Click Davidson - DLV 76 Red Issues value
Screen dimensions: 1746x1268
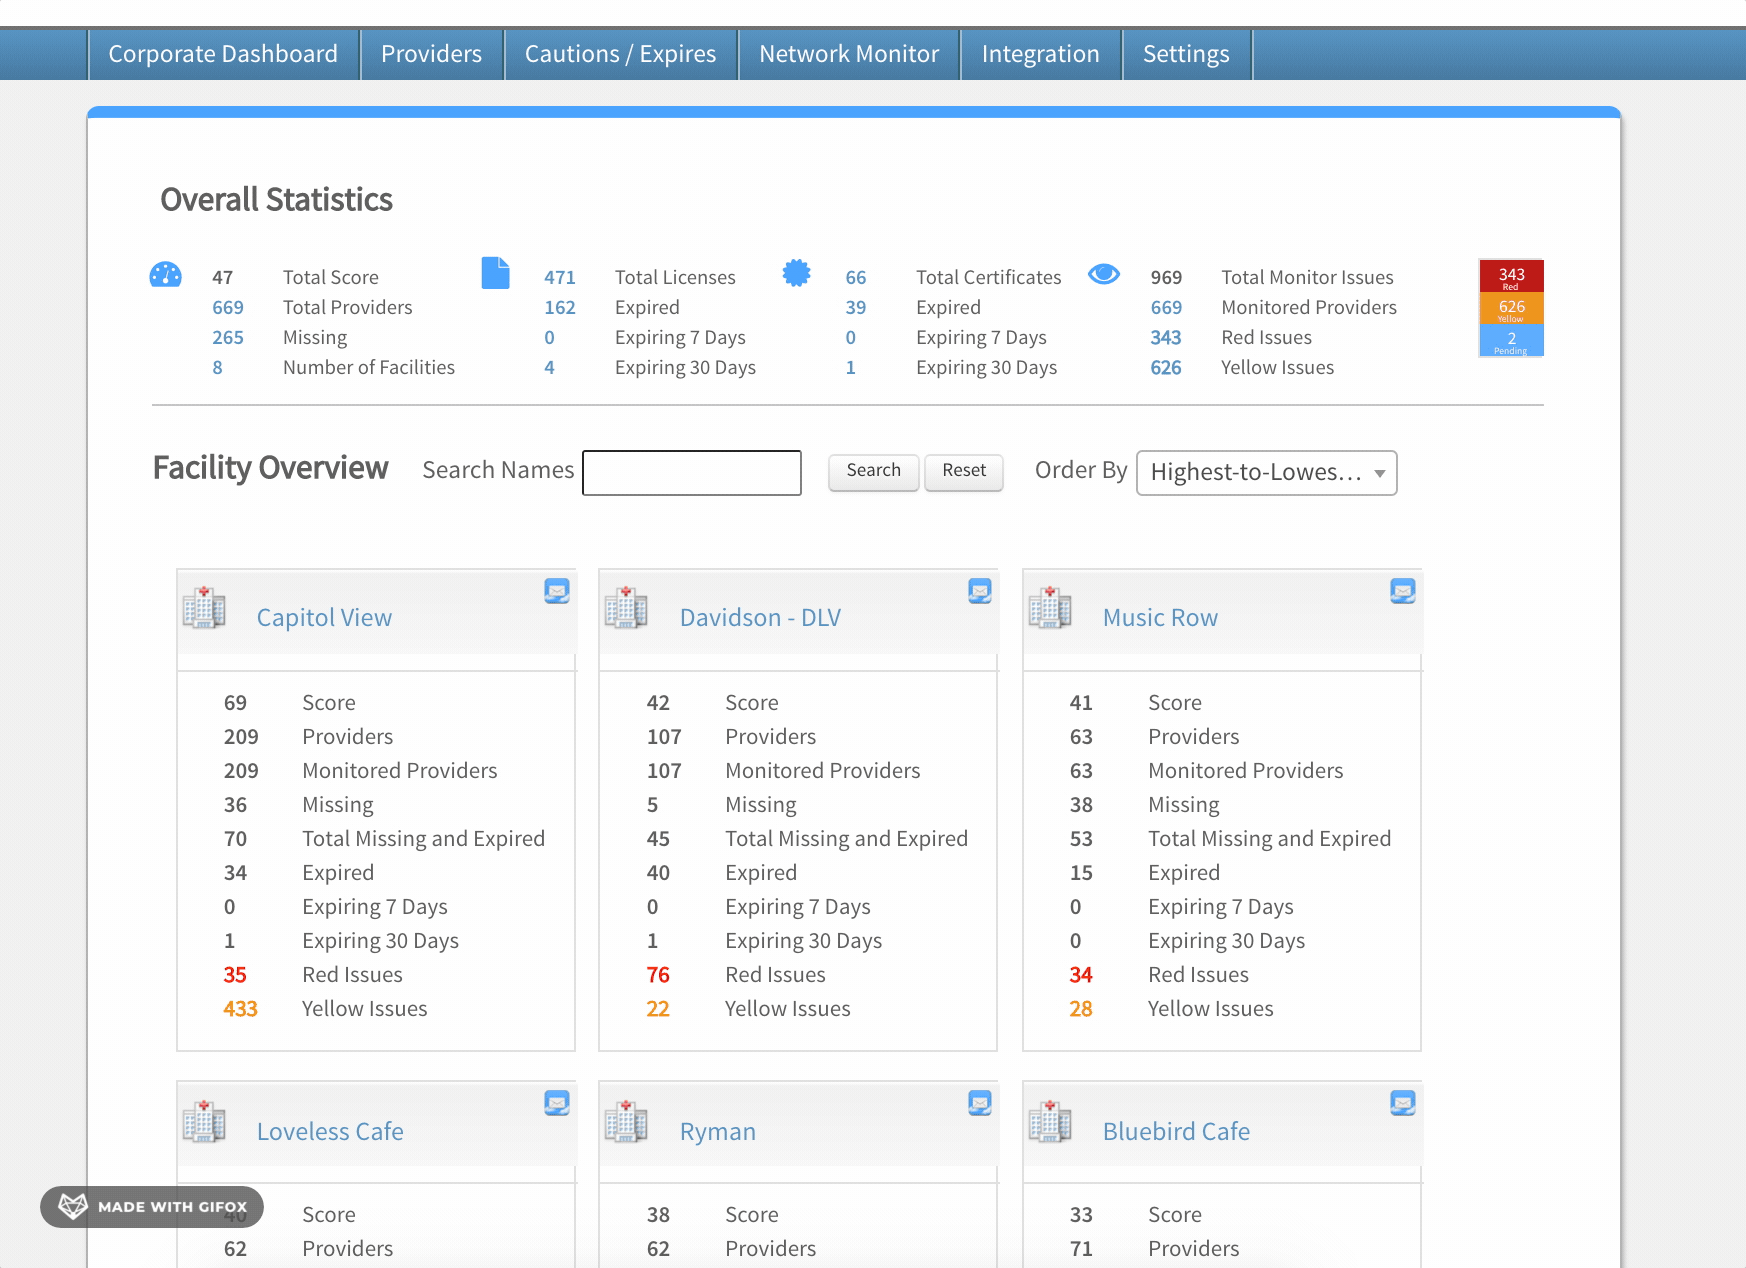coord(658,975)
